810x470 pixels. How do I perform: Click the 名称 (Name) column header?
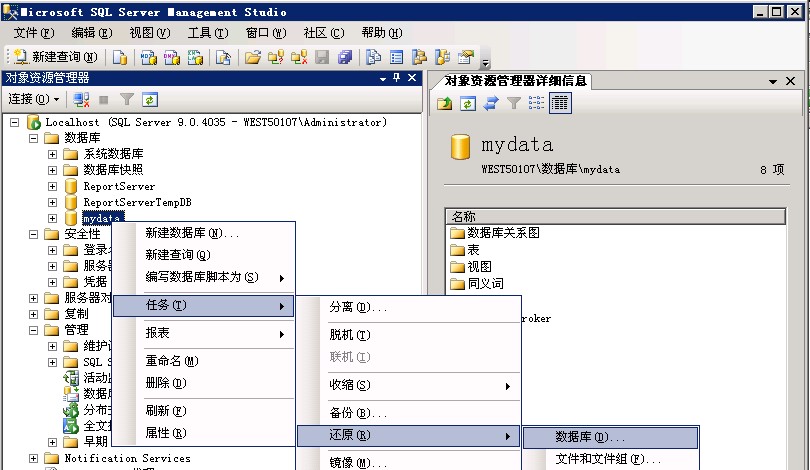point(464,216)
